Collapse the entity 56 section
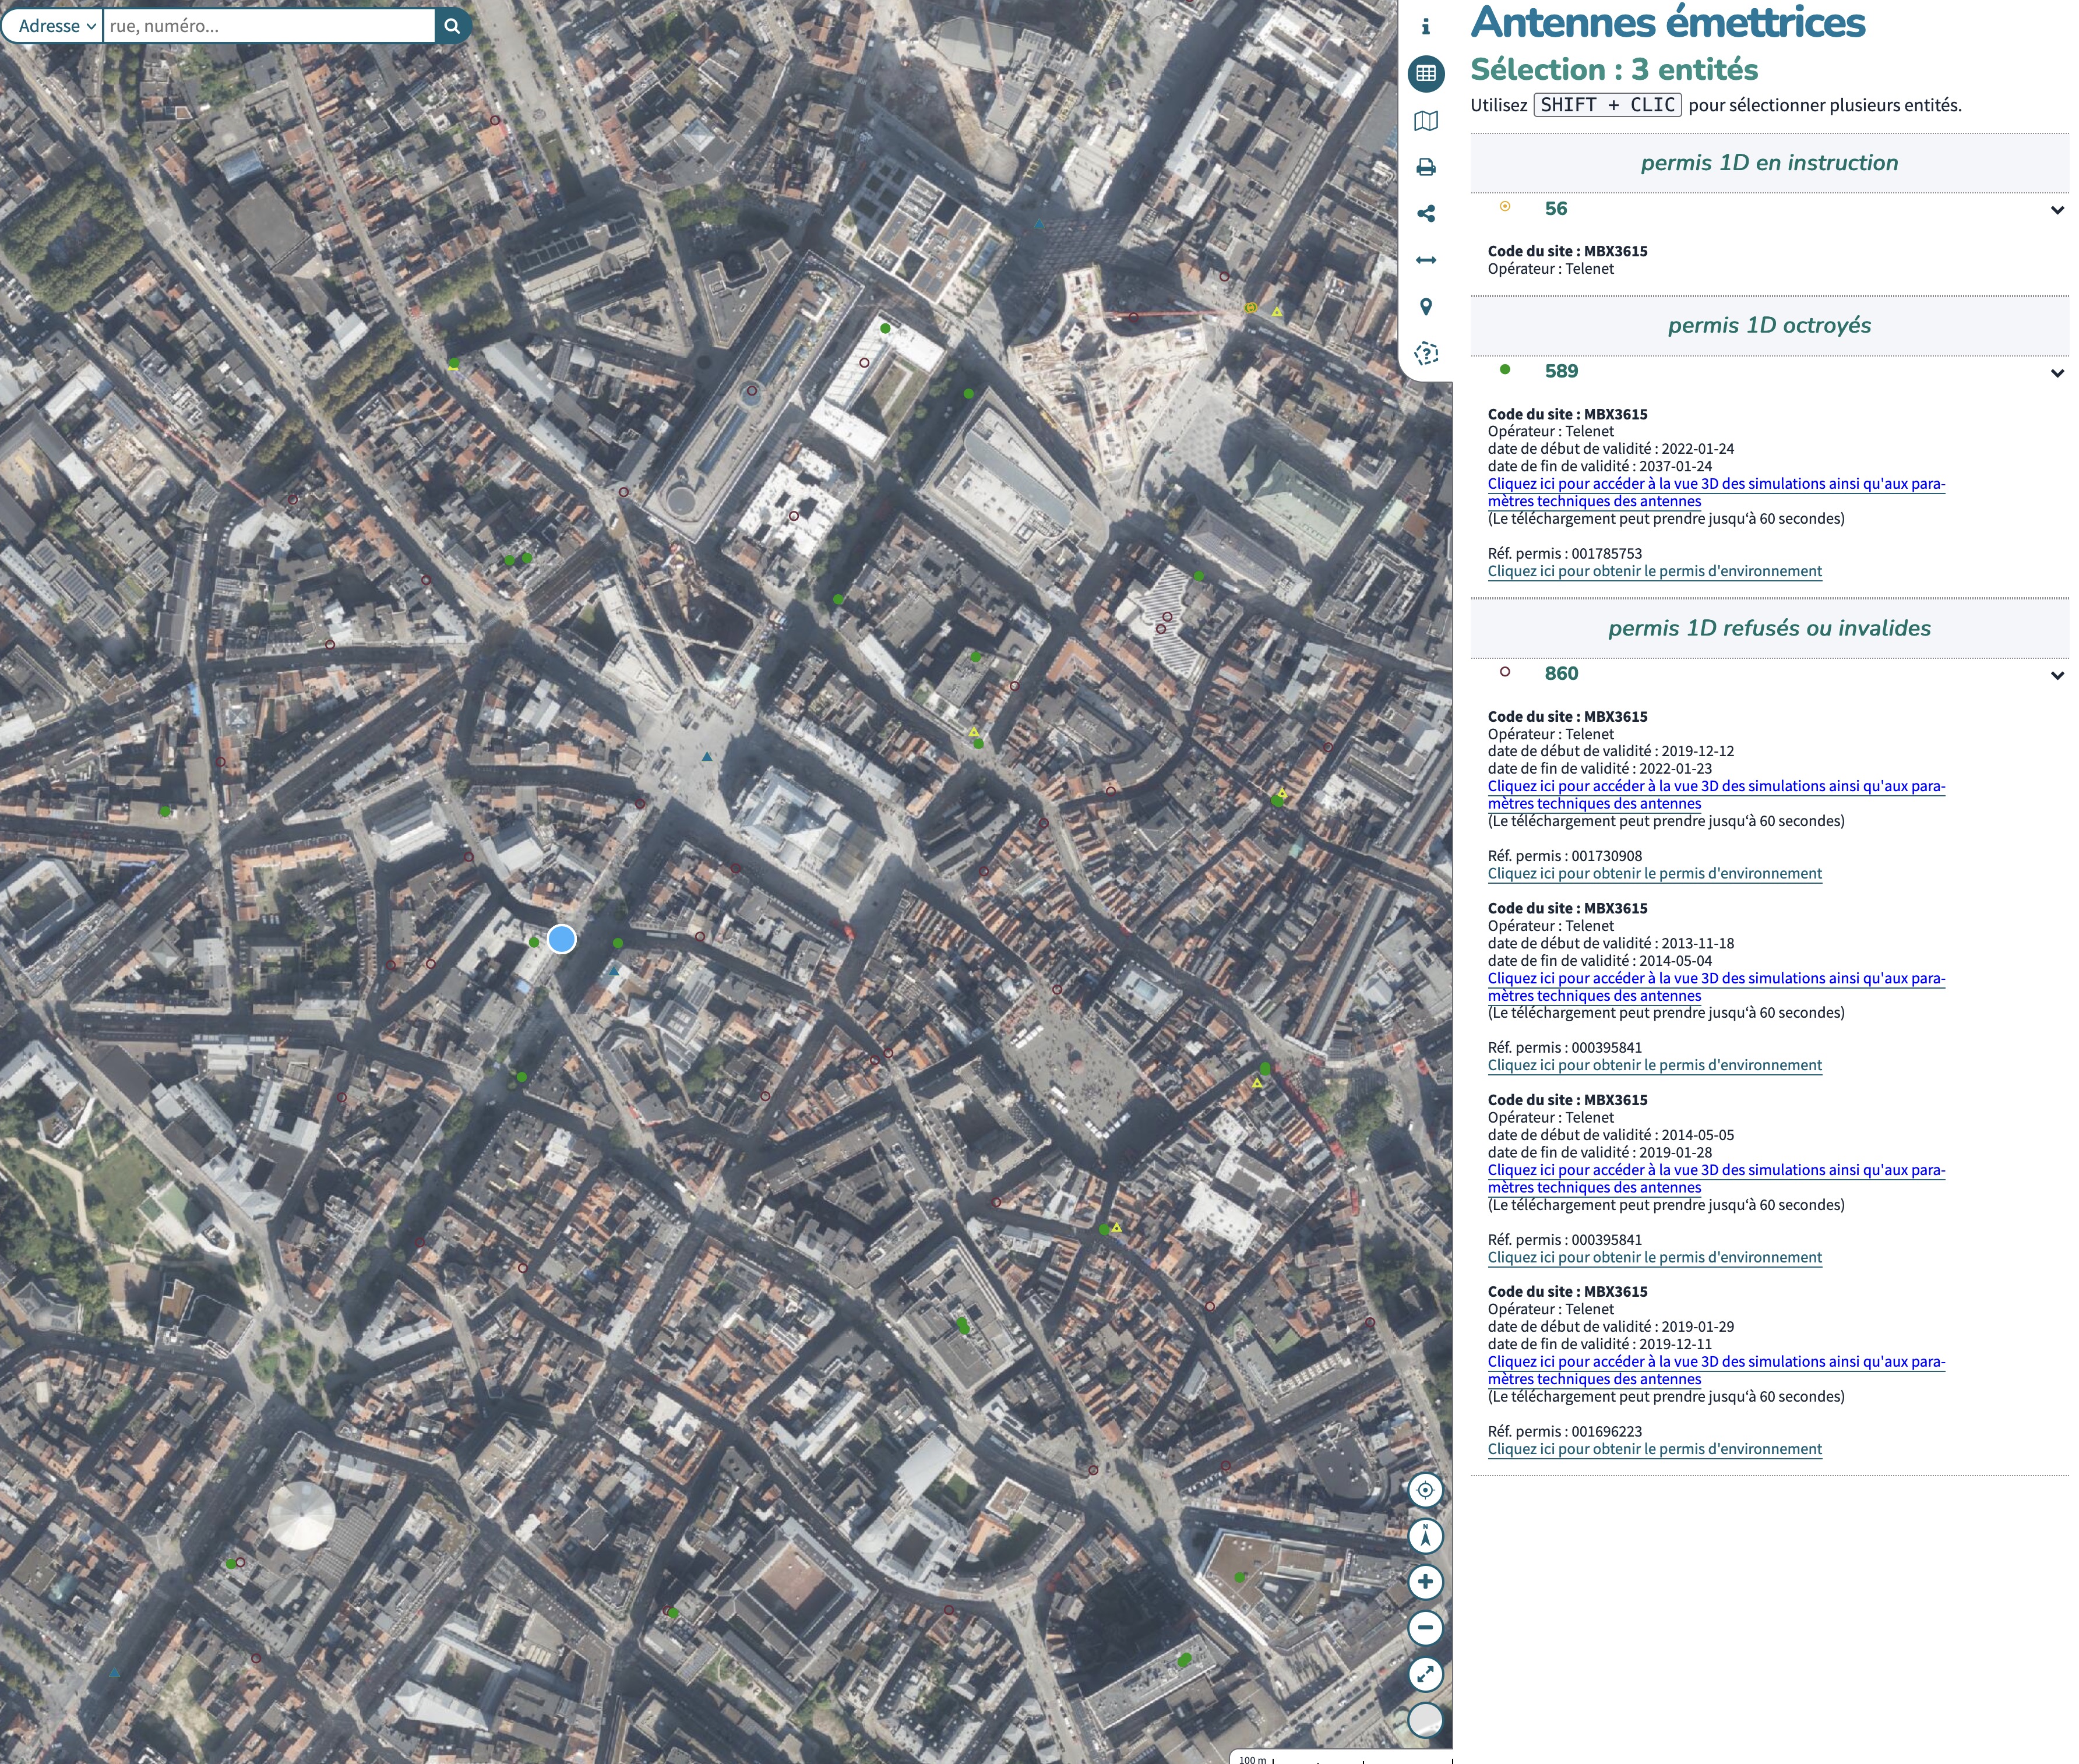2079x1764 pixels. [2056, 210]
